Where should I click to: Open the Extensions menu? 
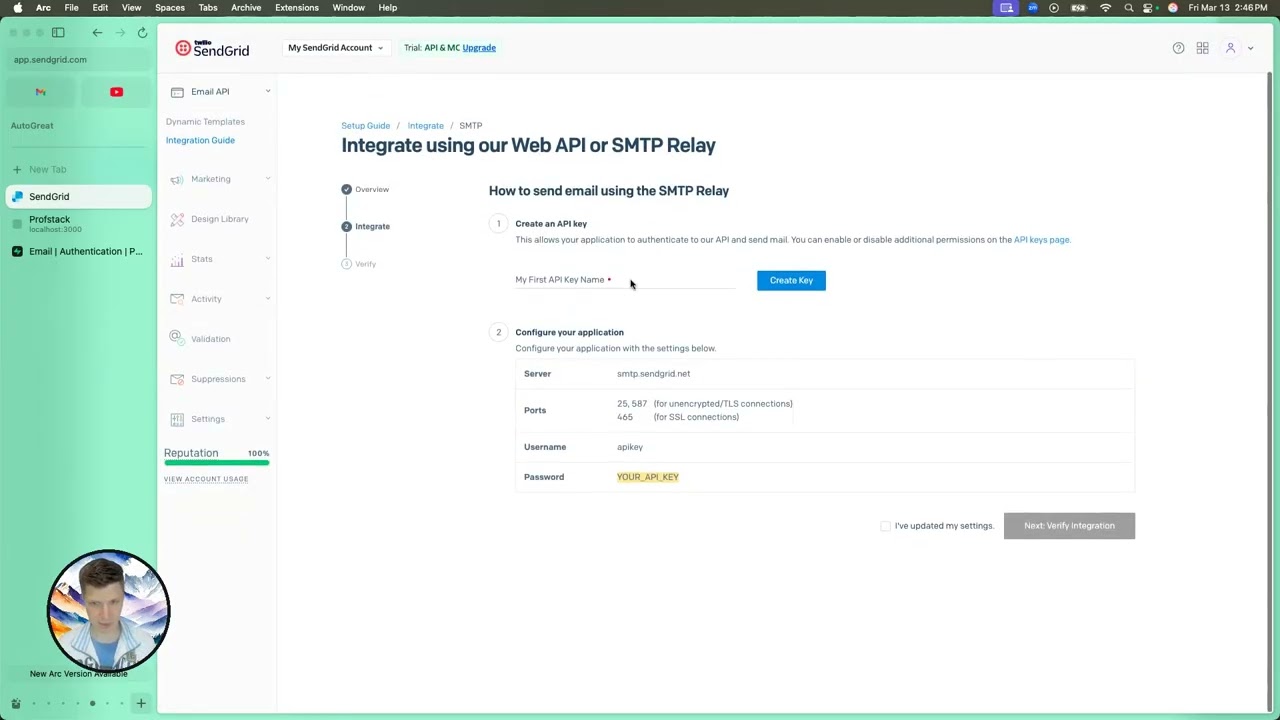(x=297, y=8)
